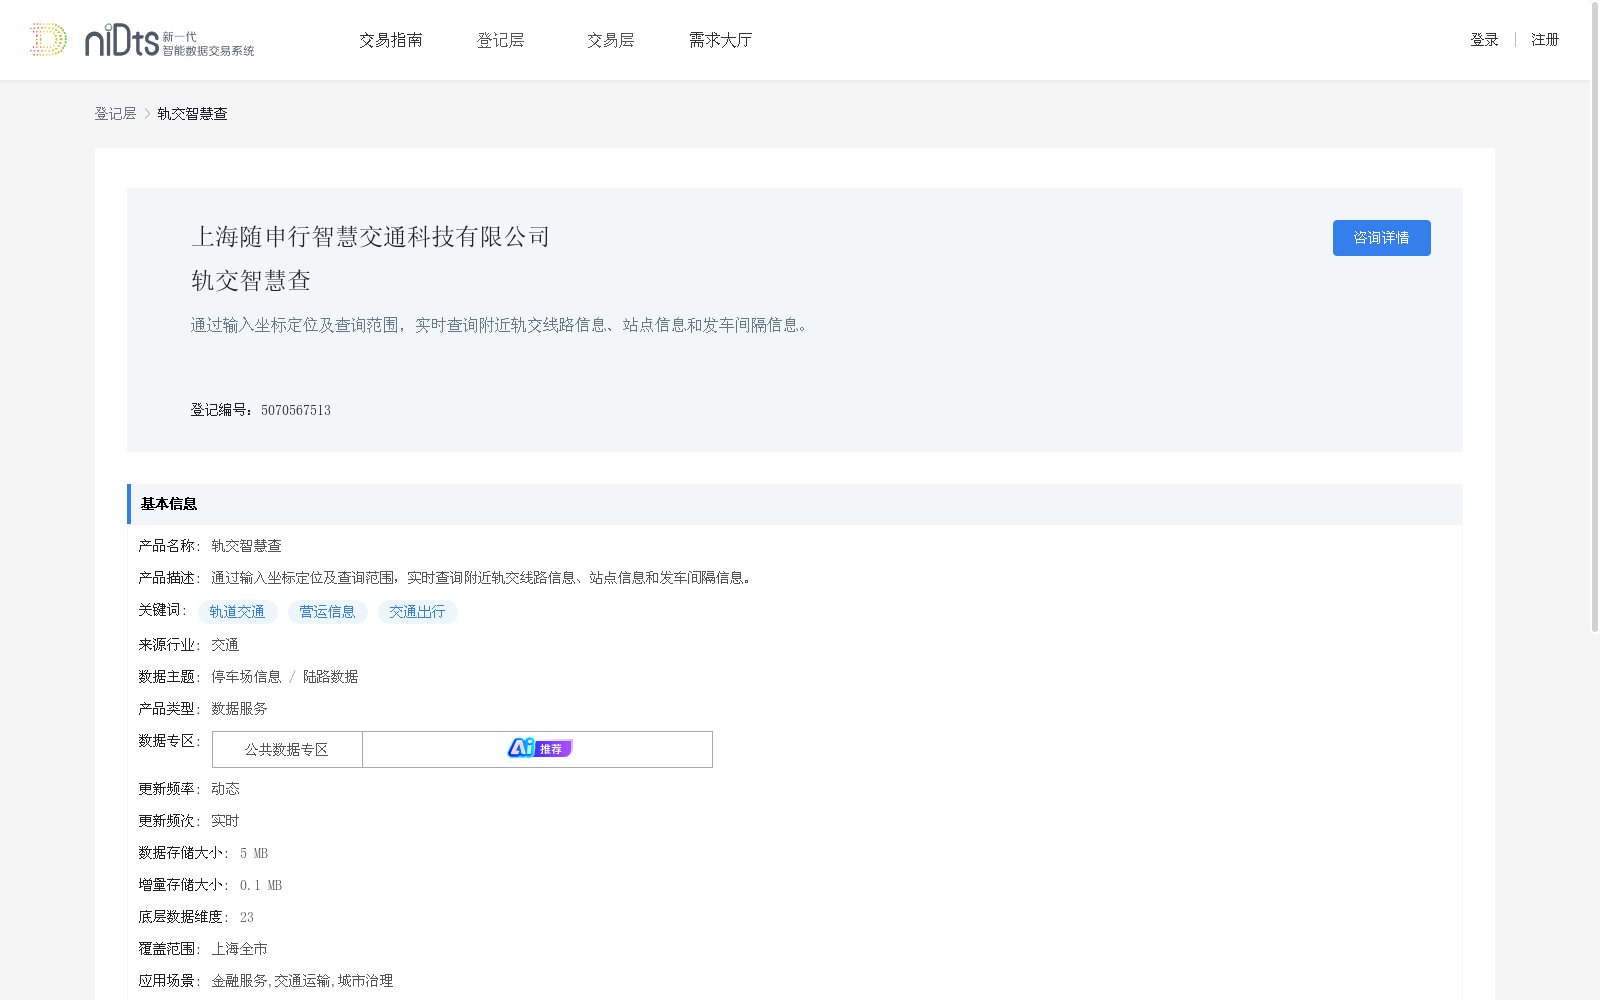
Task: Open the 交易层 menu
Action: [611, 40]
